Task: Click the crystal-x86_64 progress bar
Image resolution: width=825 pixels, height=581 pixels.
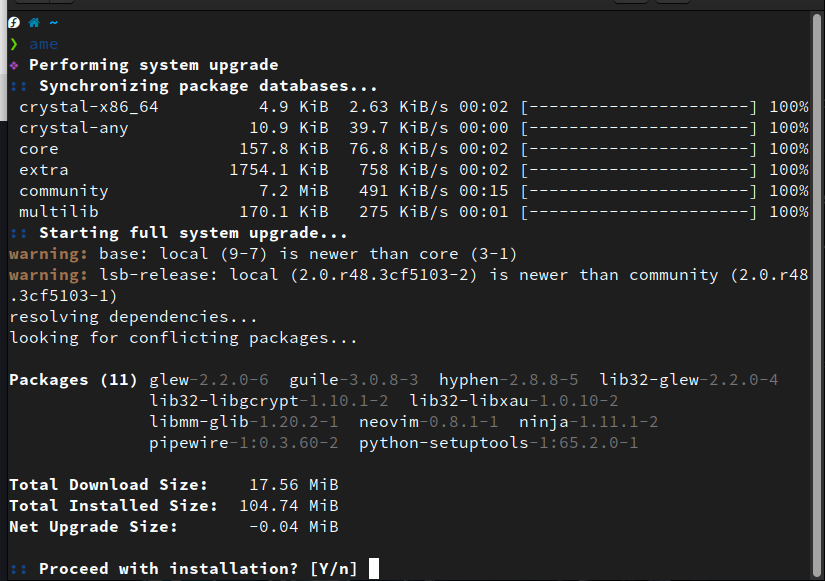Action: click(x=639, y=107)
